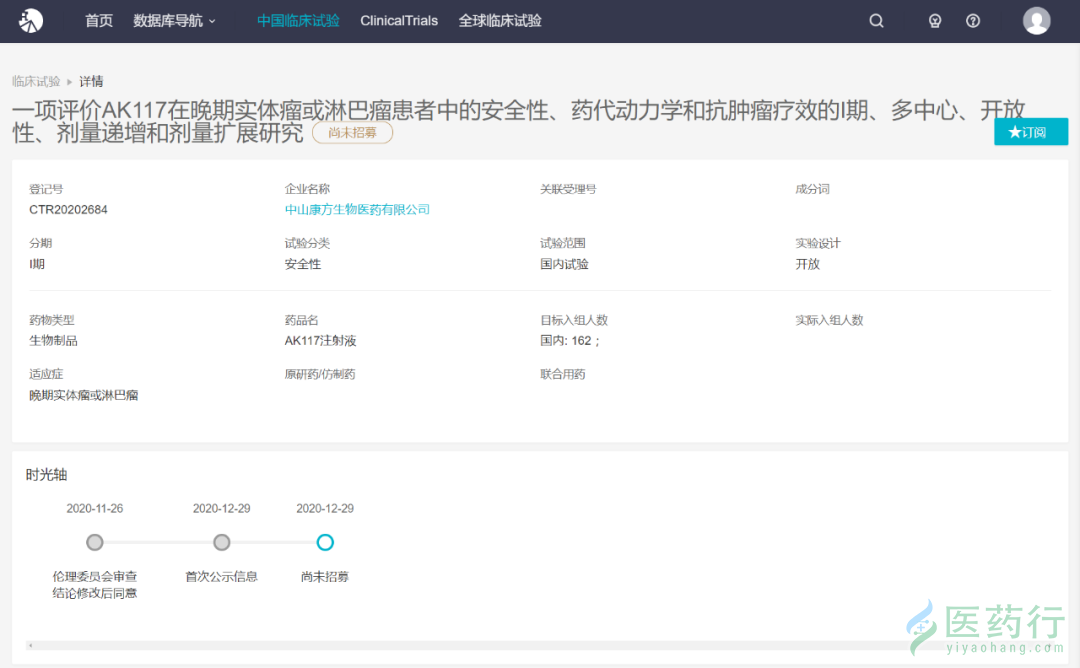1080x668 pixels.
Task: Open 全球临床试验 navigation item
Action: tap(500, 21)
